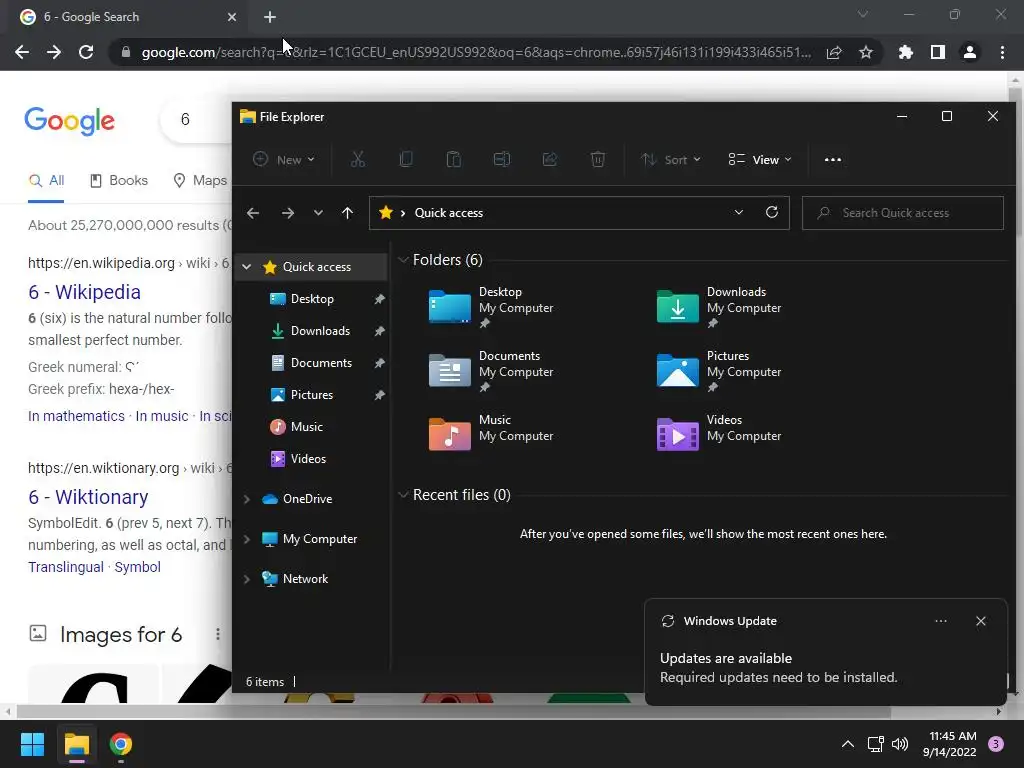Click the Delete trash icon in File Explorer

click(x=598, y=159)
